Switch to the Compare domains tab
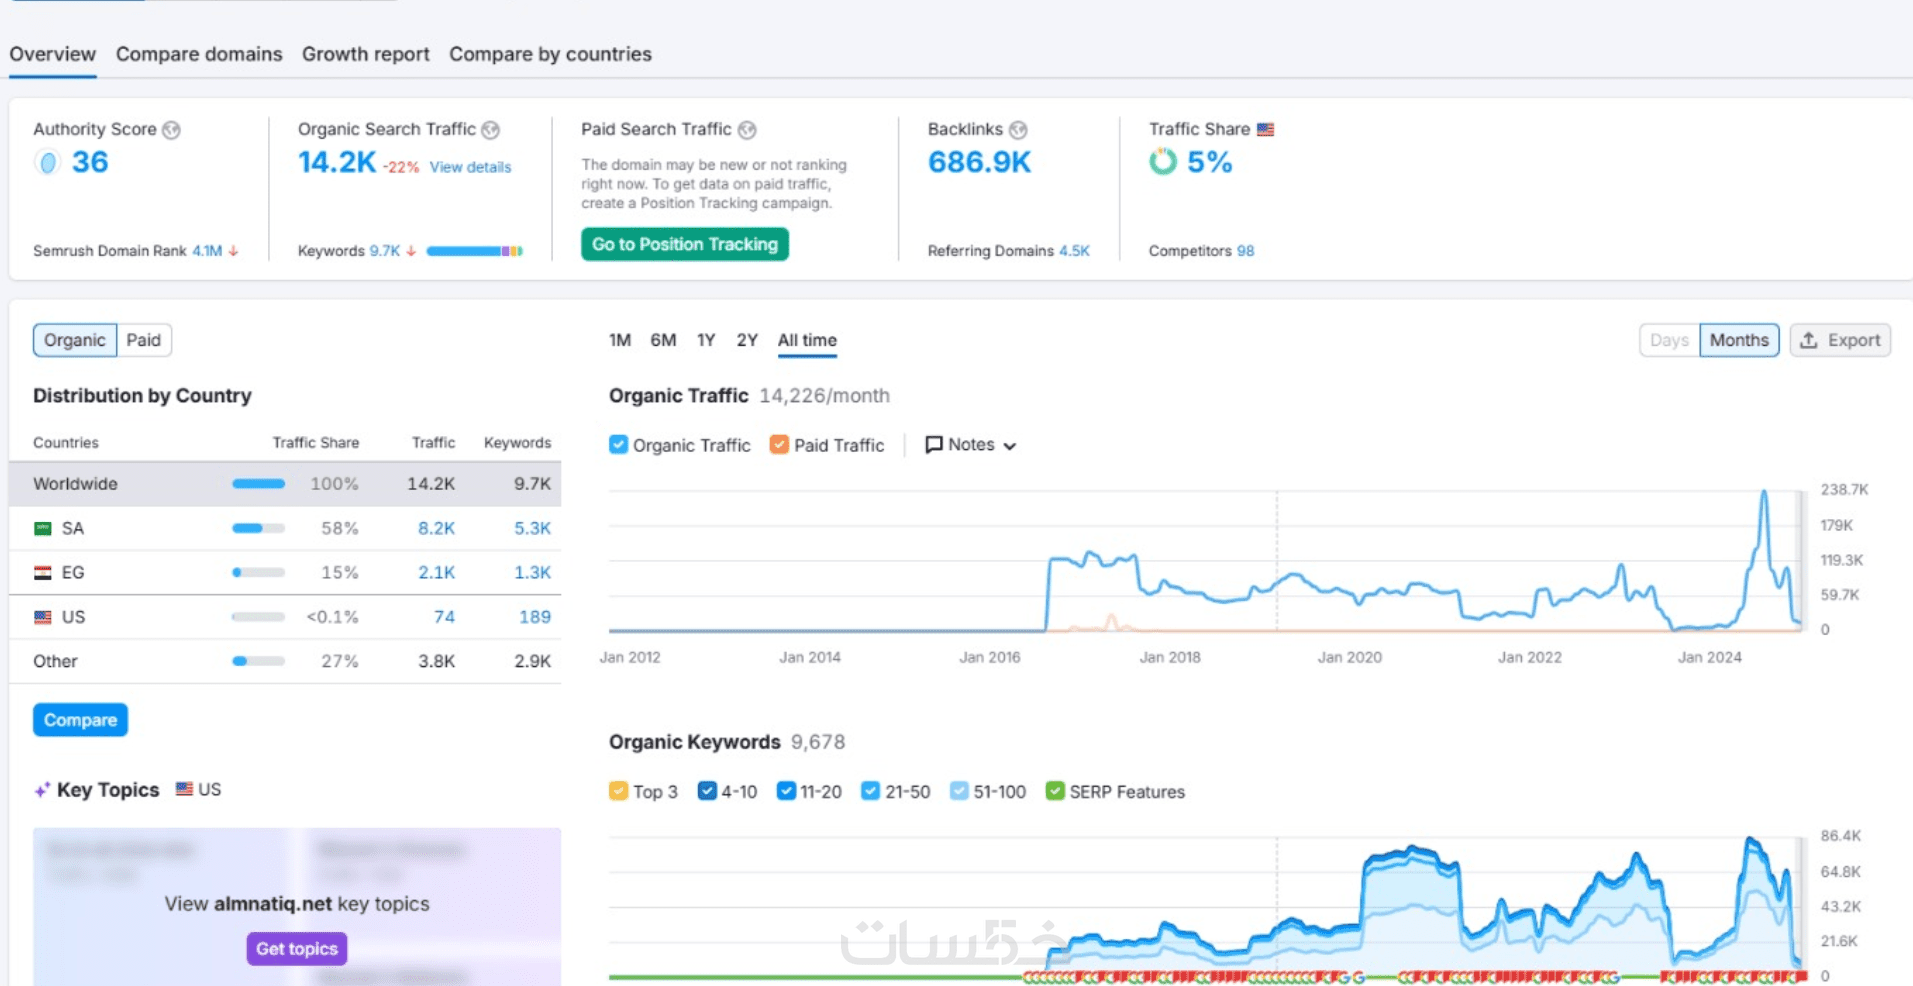The image size is (1913, 986). point(199,54)
